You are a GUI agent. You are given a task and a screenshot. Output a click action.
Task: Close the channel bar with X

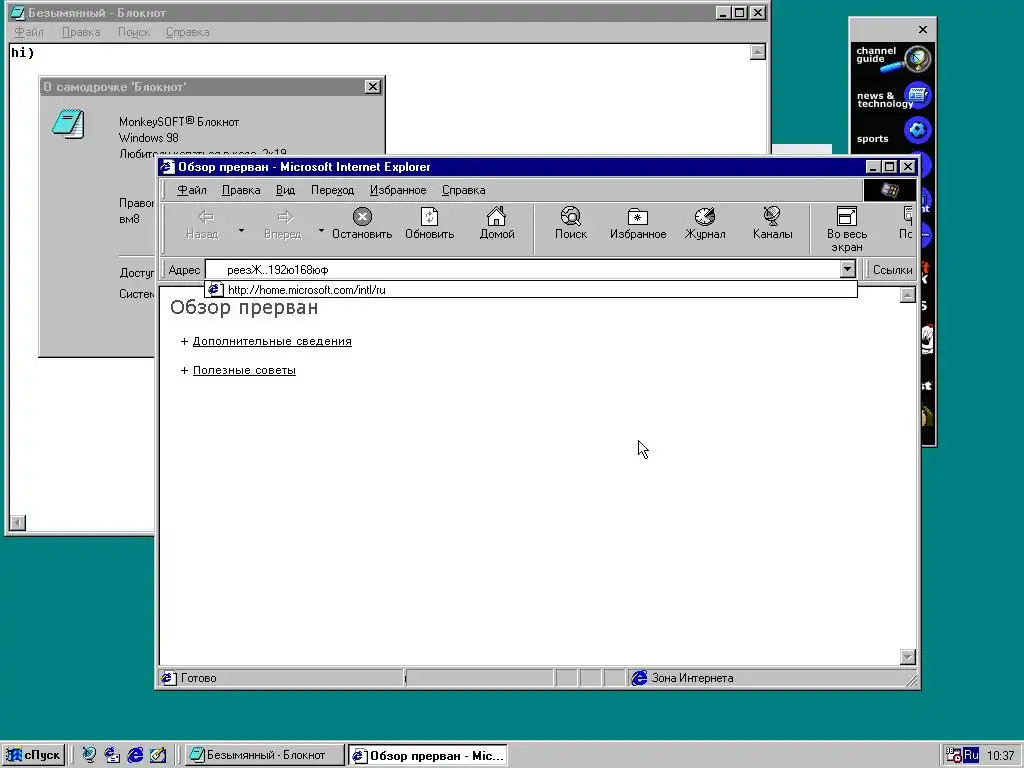(x=923, y=29)
